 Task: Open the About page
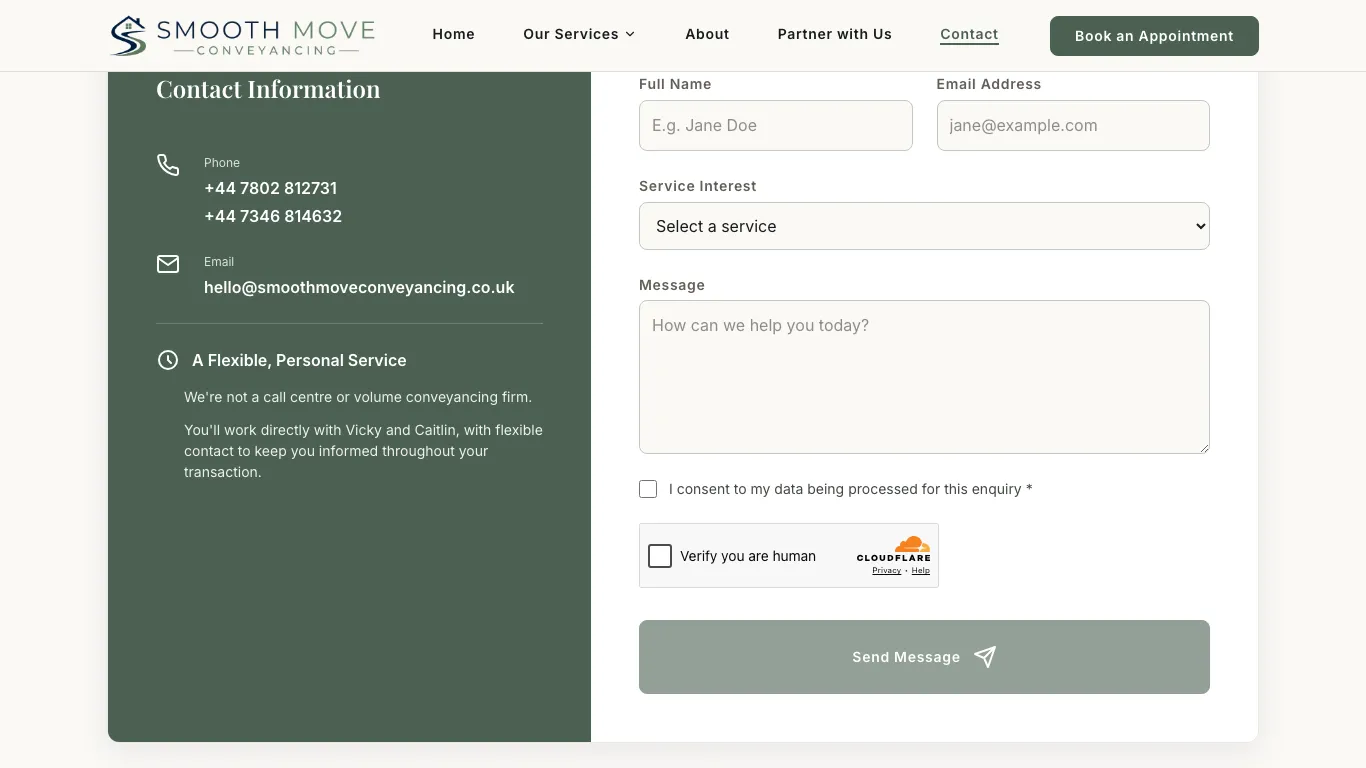point(707,34)
